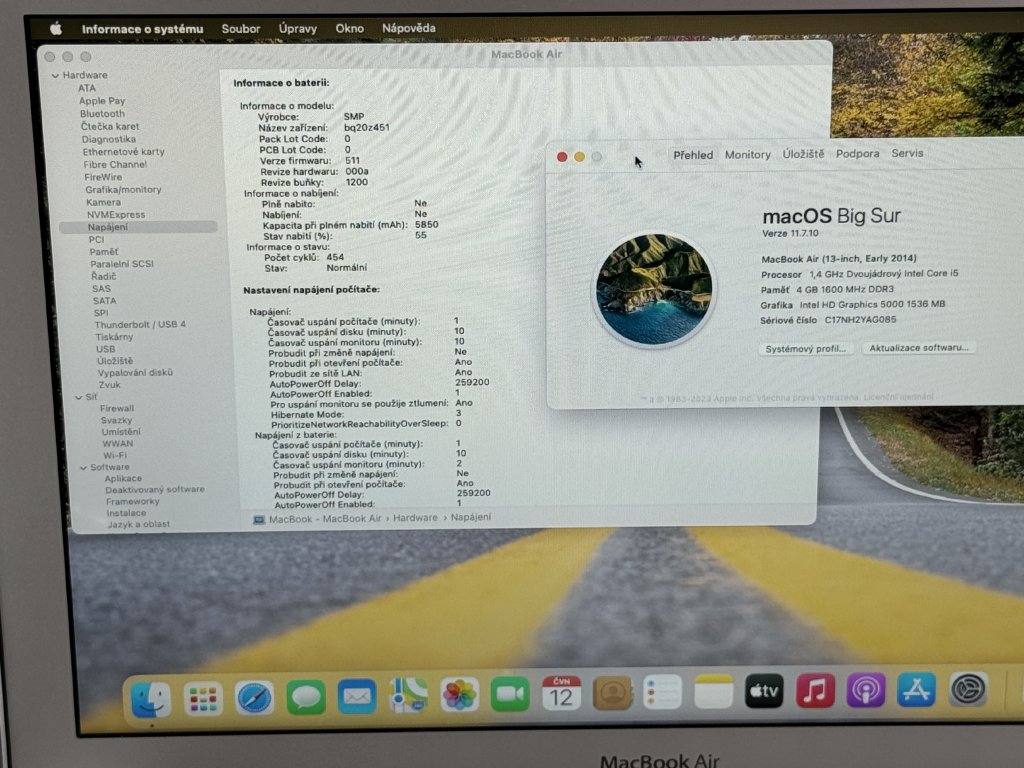Collapse the Hardware section in sidebar
This screenshot has width=1024, height=768.
[x=56, y=76]
